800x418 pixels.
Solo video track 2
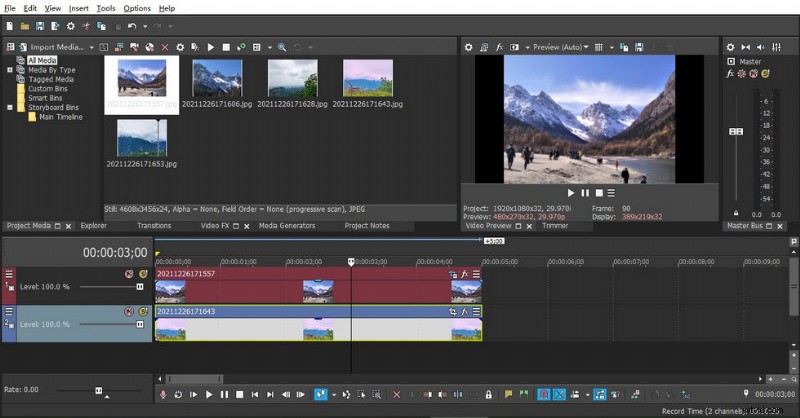(143, 311)
